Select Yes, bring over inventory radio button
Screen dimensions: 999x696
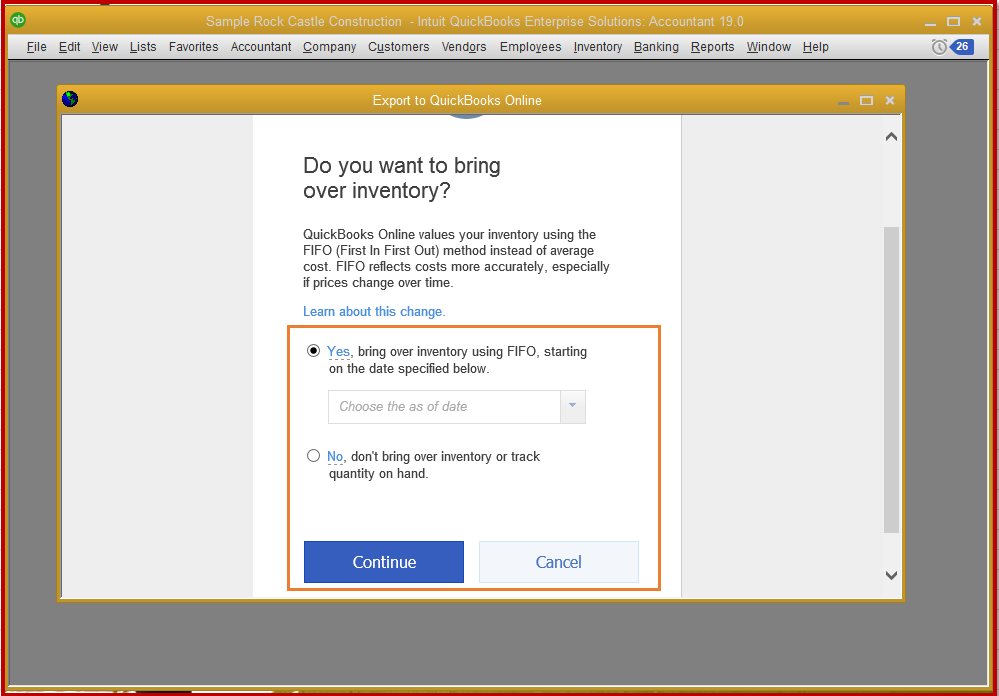(313, 351)
